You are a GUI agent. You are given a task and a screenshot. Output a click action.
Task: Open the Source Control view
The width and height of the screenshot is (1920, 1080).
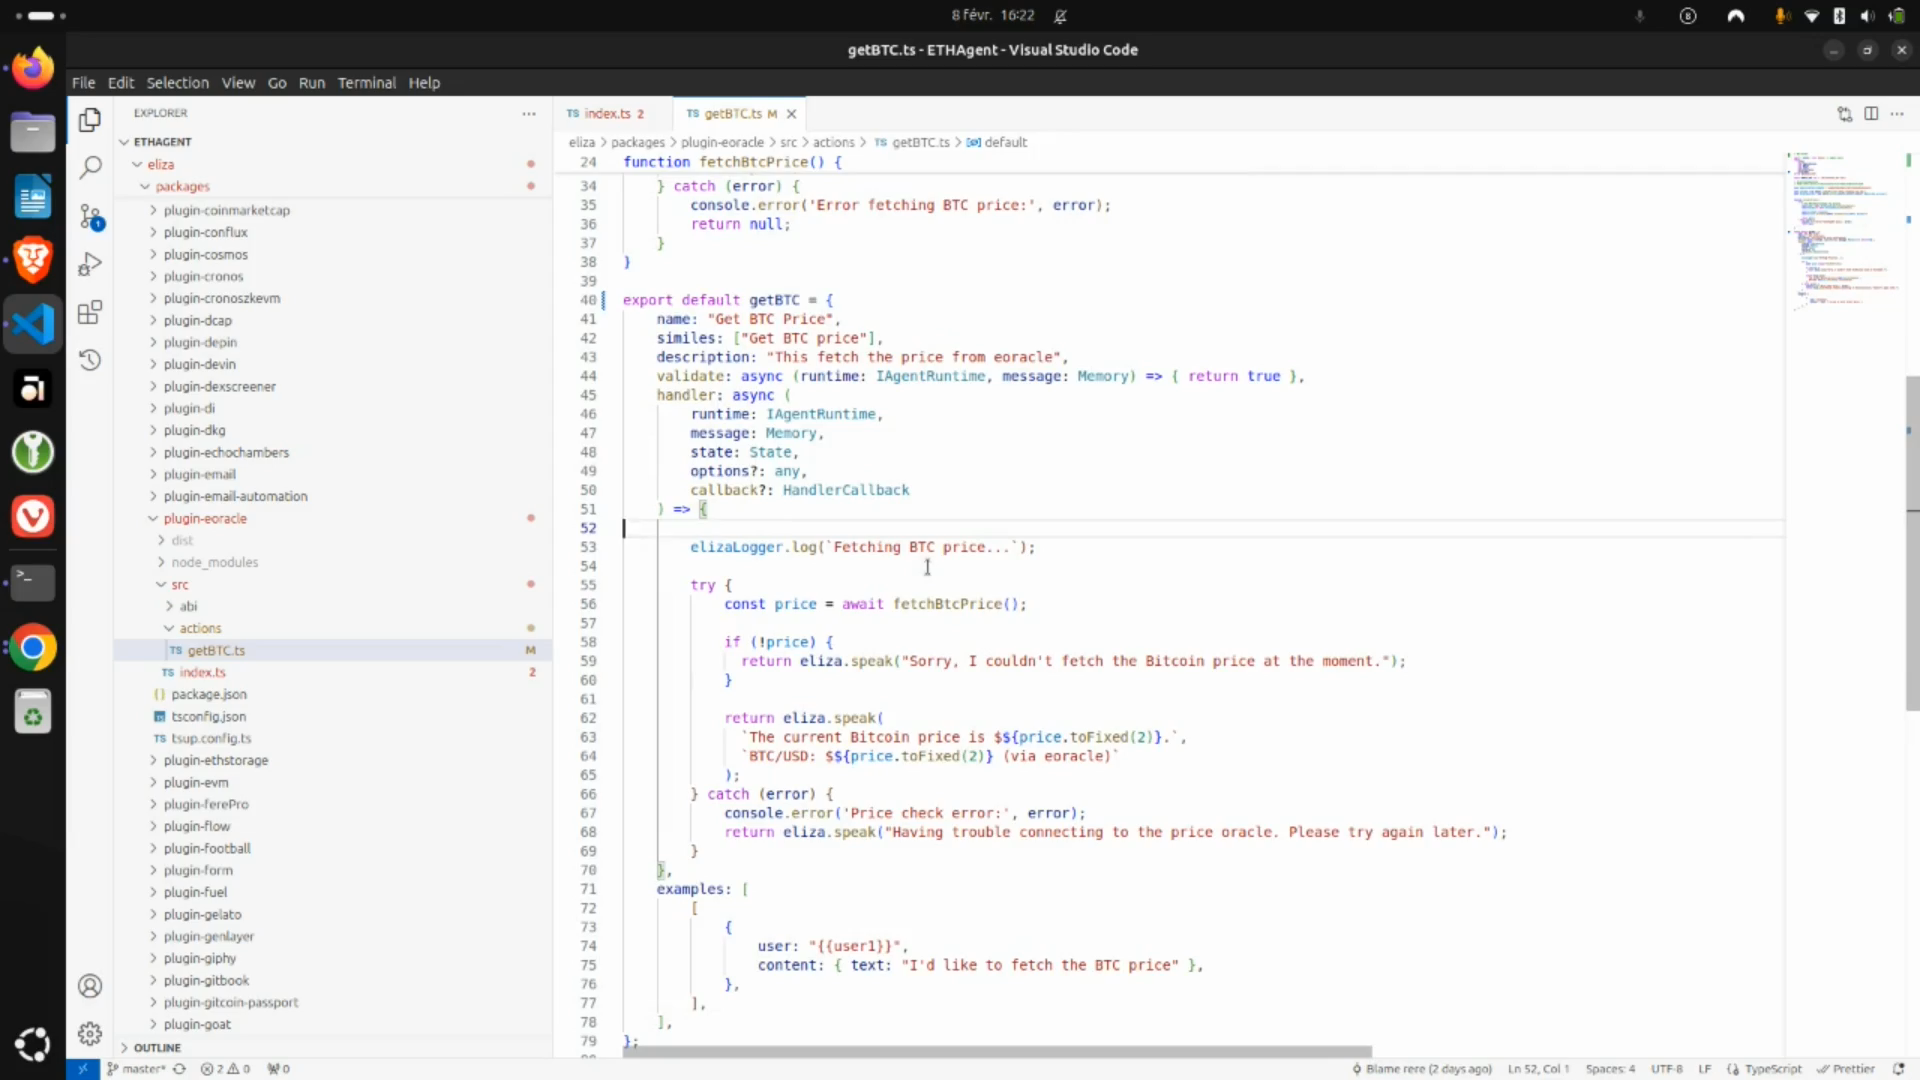90,216
